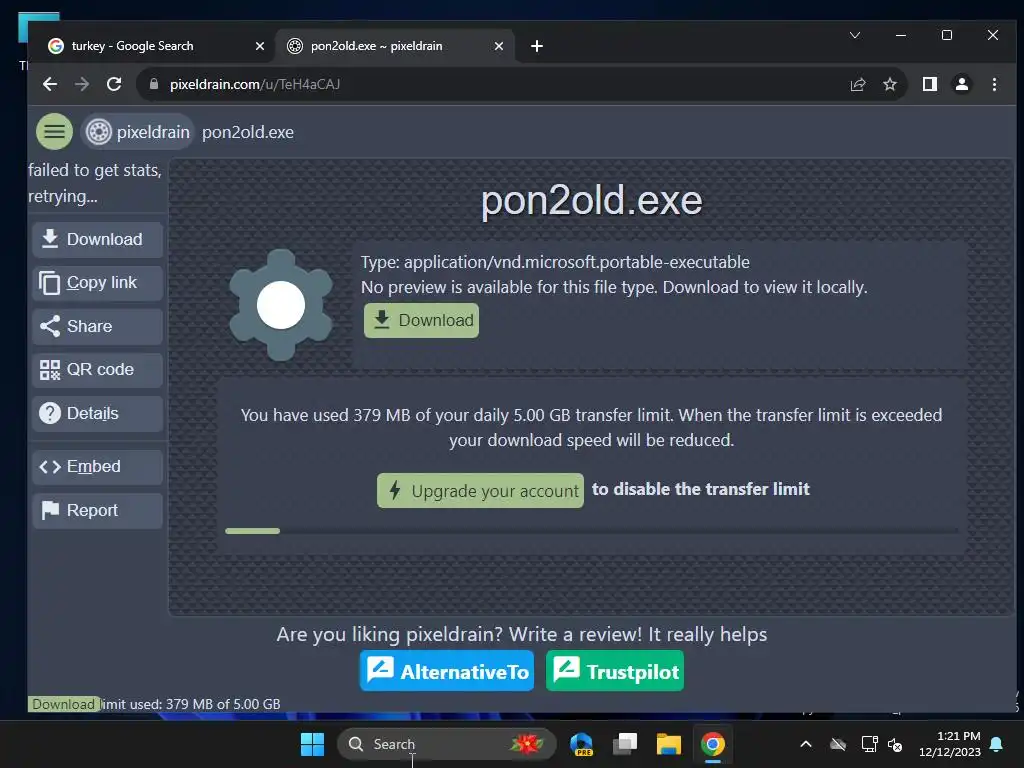
Task: Click the address bar URL
Action: tap(255, 84)
